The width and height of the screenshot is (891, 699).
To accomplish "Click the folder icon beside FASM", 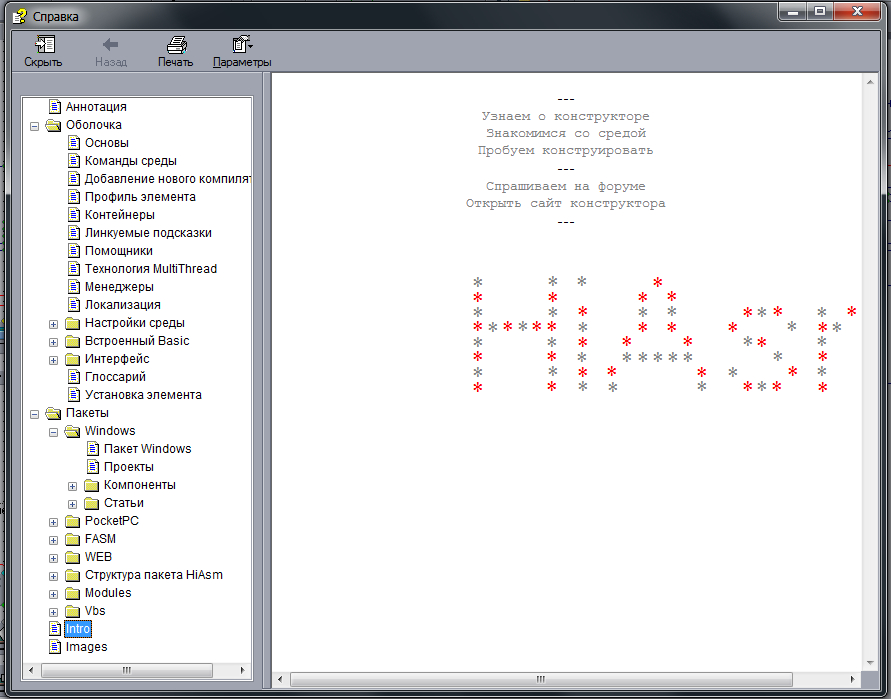I will pyautogui.click(x=72, y=539).
